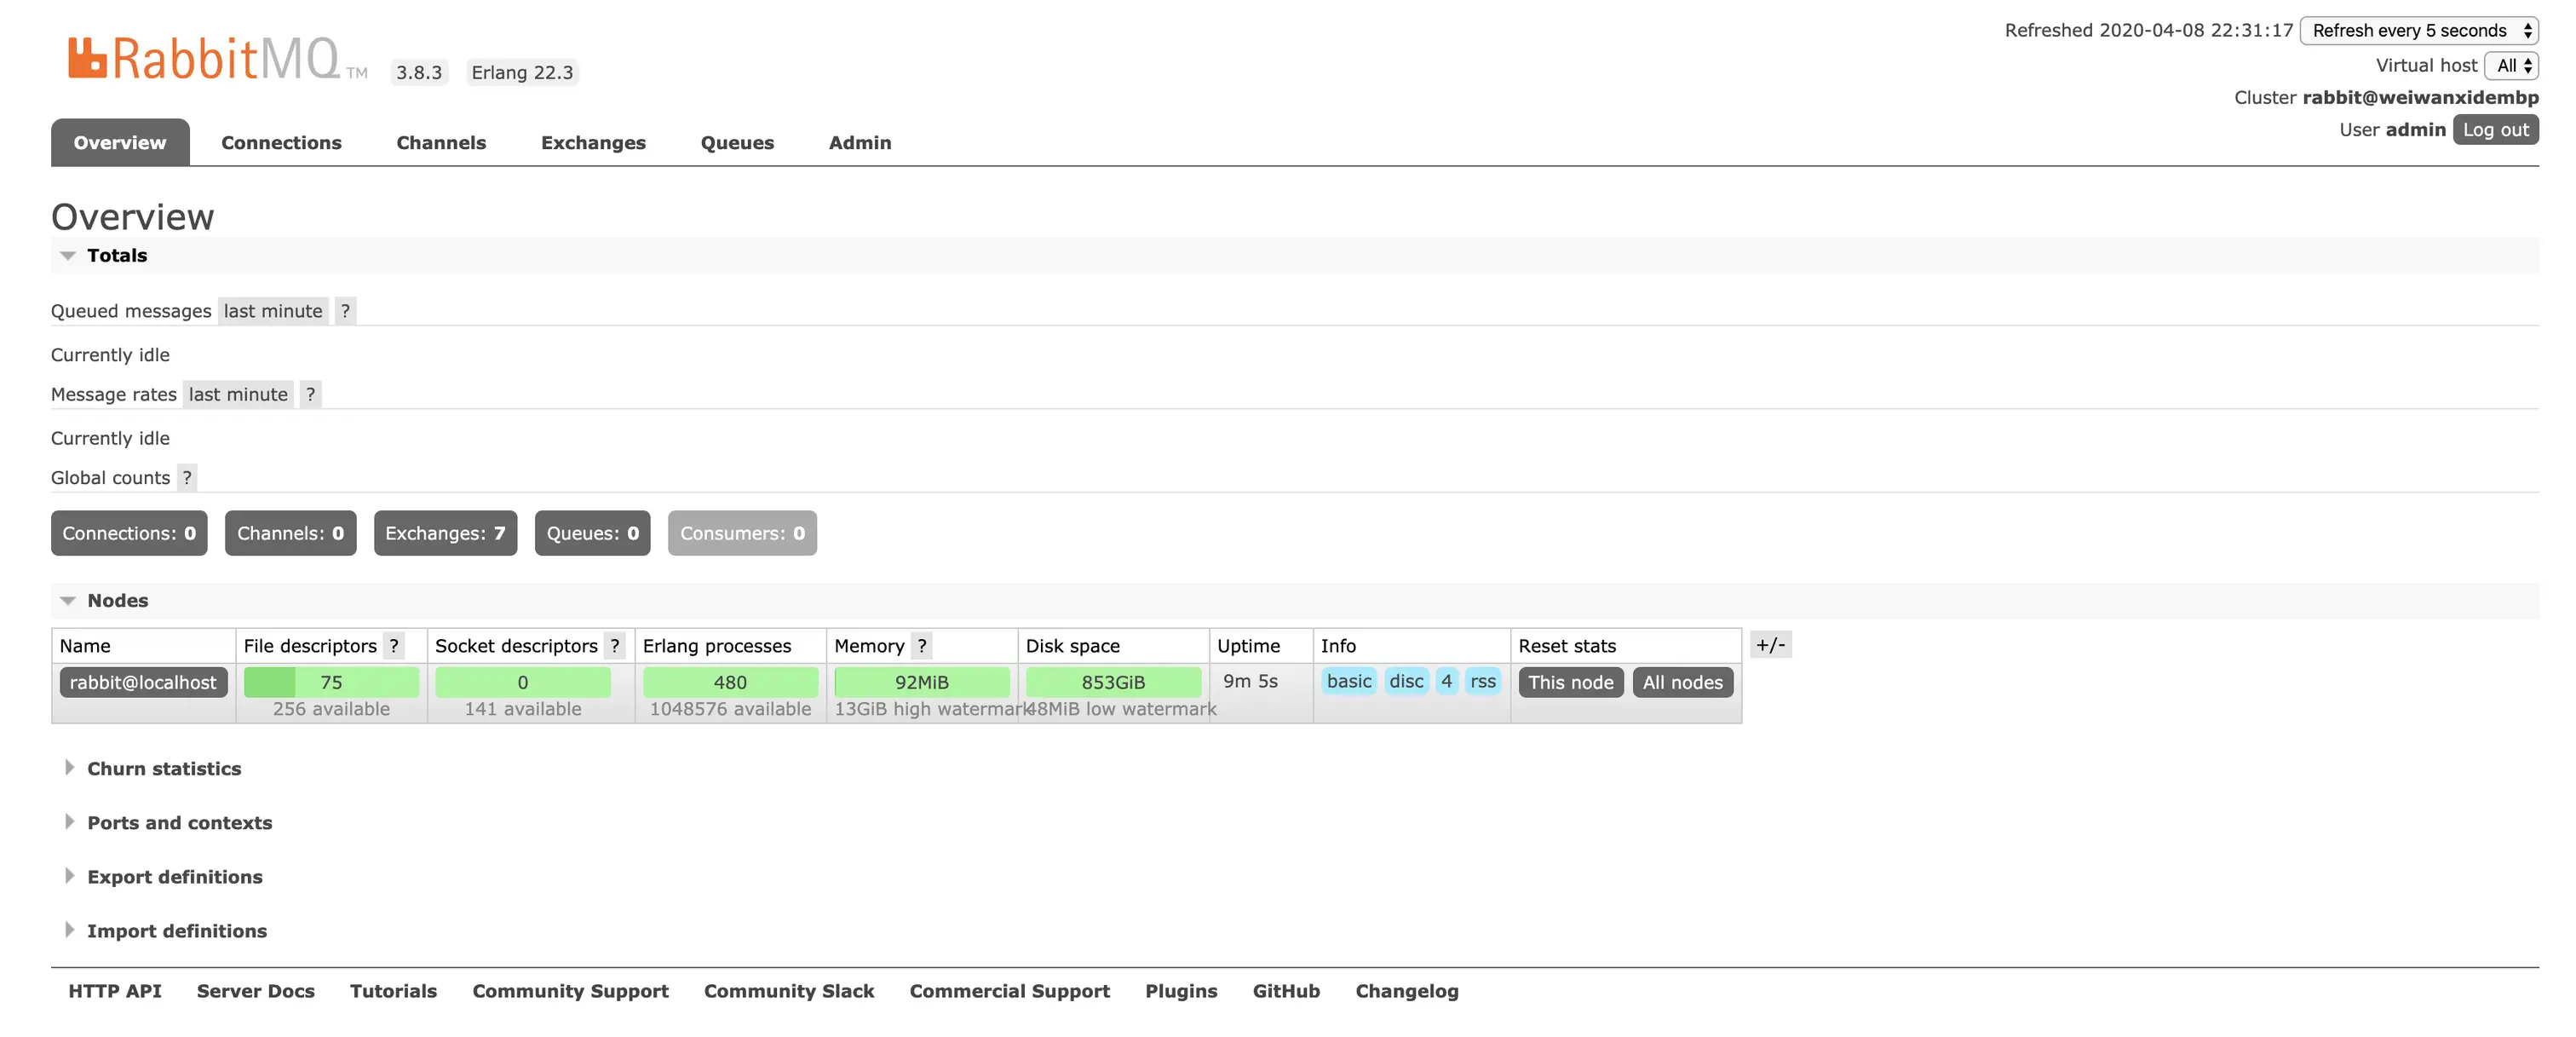
Task: Open the Refresh every 5 seconds dropdown
Action: [x=2418, y=30]
